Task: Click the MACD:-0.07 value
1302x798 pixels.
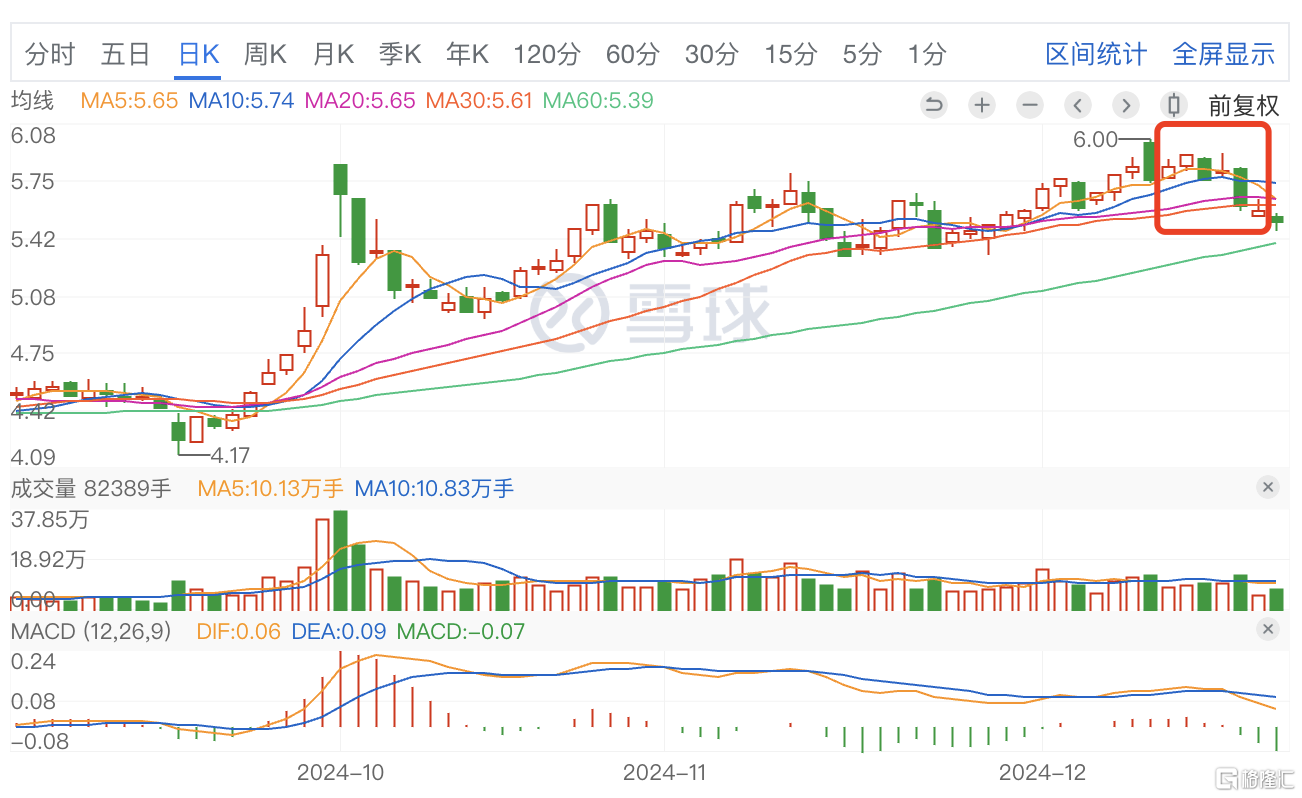Action: coord(461,632)
